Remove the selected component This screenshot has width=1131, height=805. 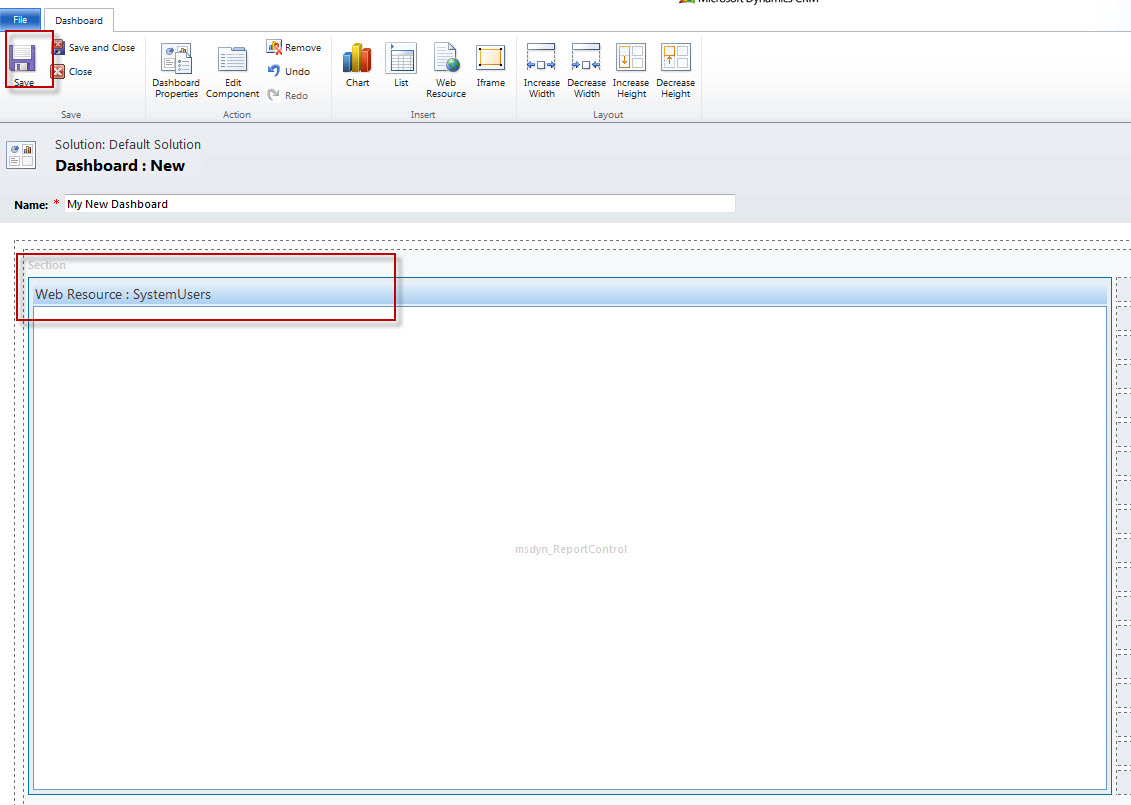point(294,48)
